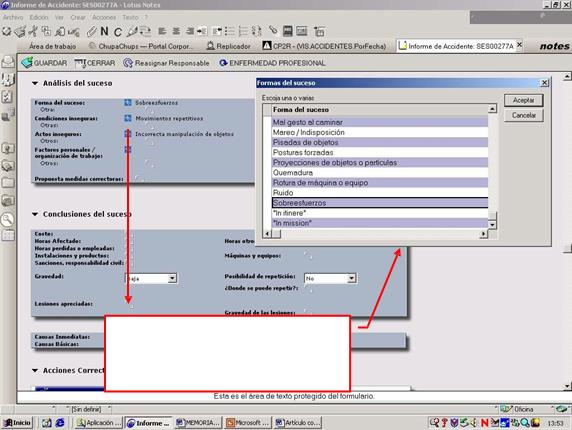Click the Cut scissors icon
Image resolution: width=572 pixels, height=430 pixels.
pos(33,31)
